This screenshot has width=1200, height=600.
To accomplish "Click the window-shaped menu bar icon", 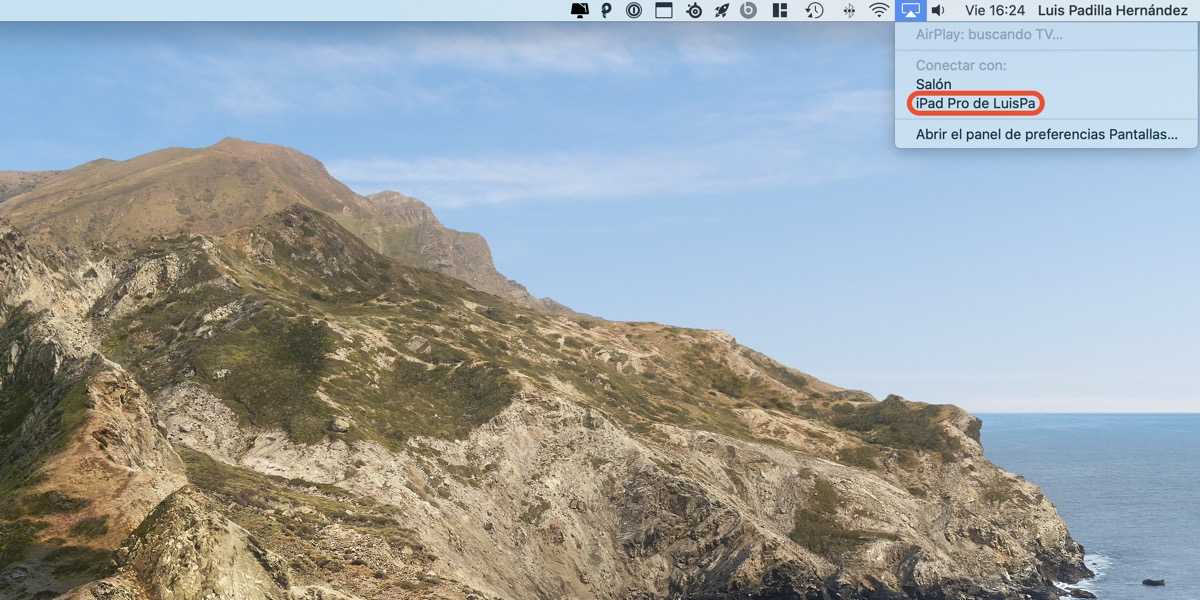I will coord(663,10).
